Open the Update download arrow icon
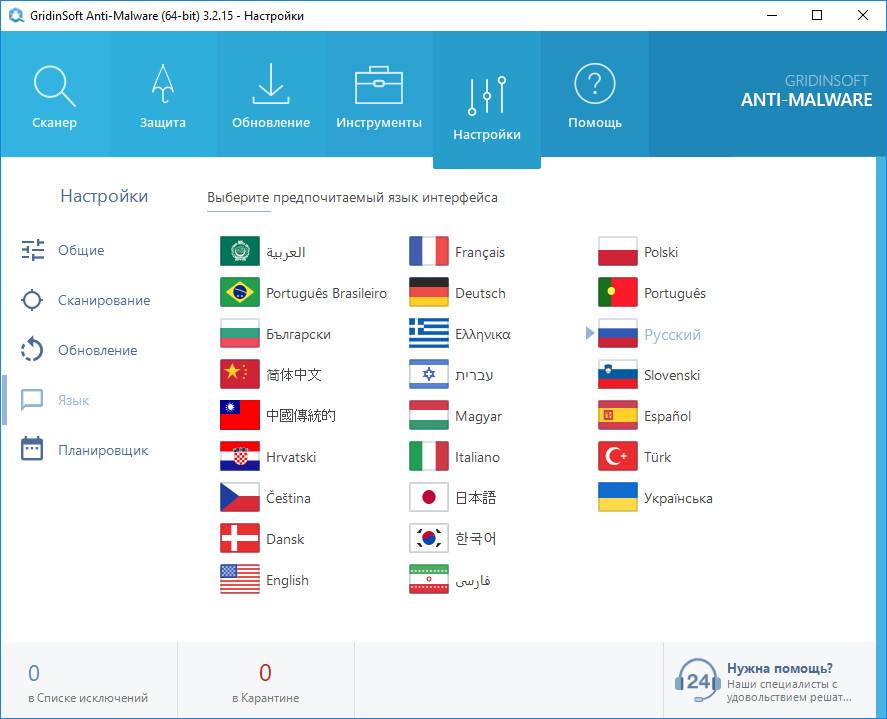887x719 pixels. pyautogui.click(x=271, y=86)
